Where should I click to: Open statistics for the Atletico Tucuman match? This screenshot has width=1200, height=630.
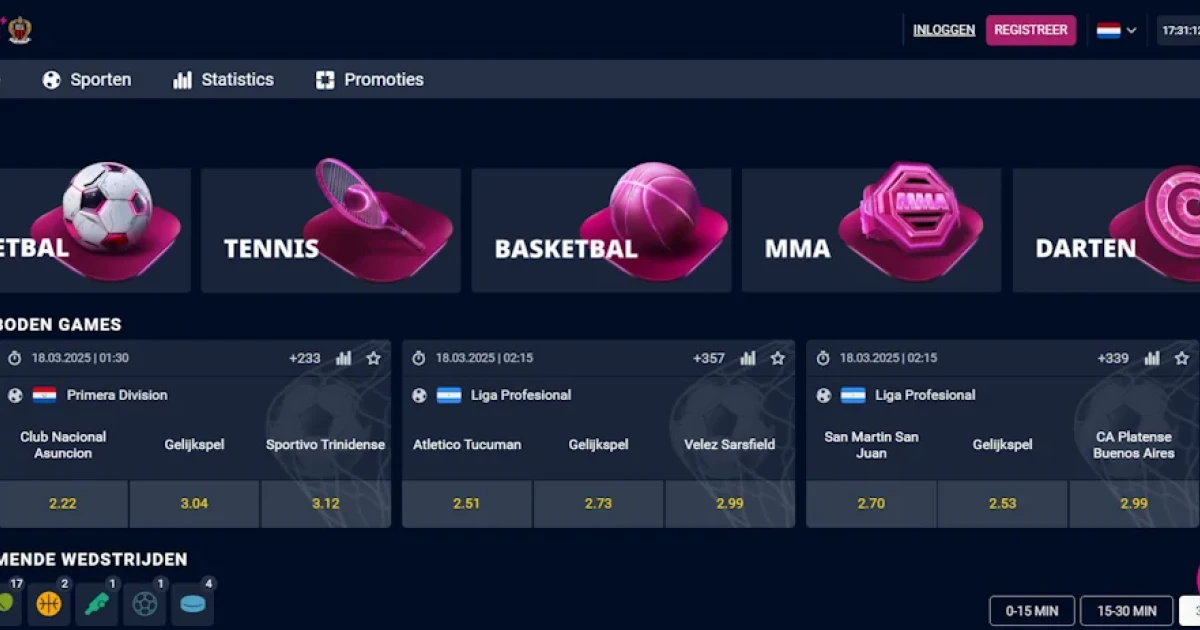(x=749, y=357)
